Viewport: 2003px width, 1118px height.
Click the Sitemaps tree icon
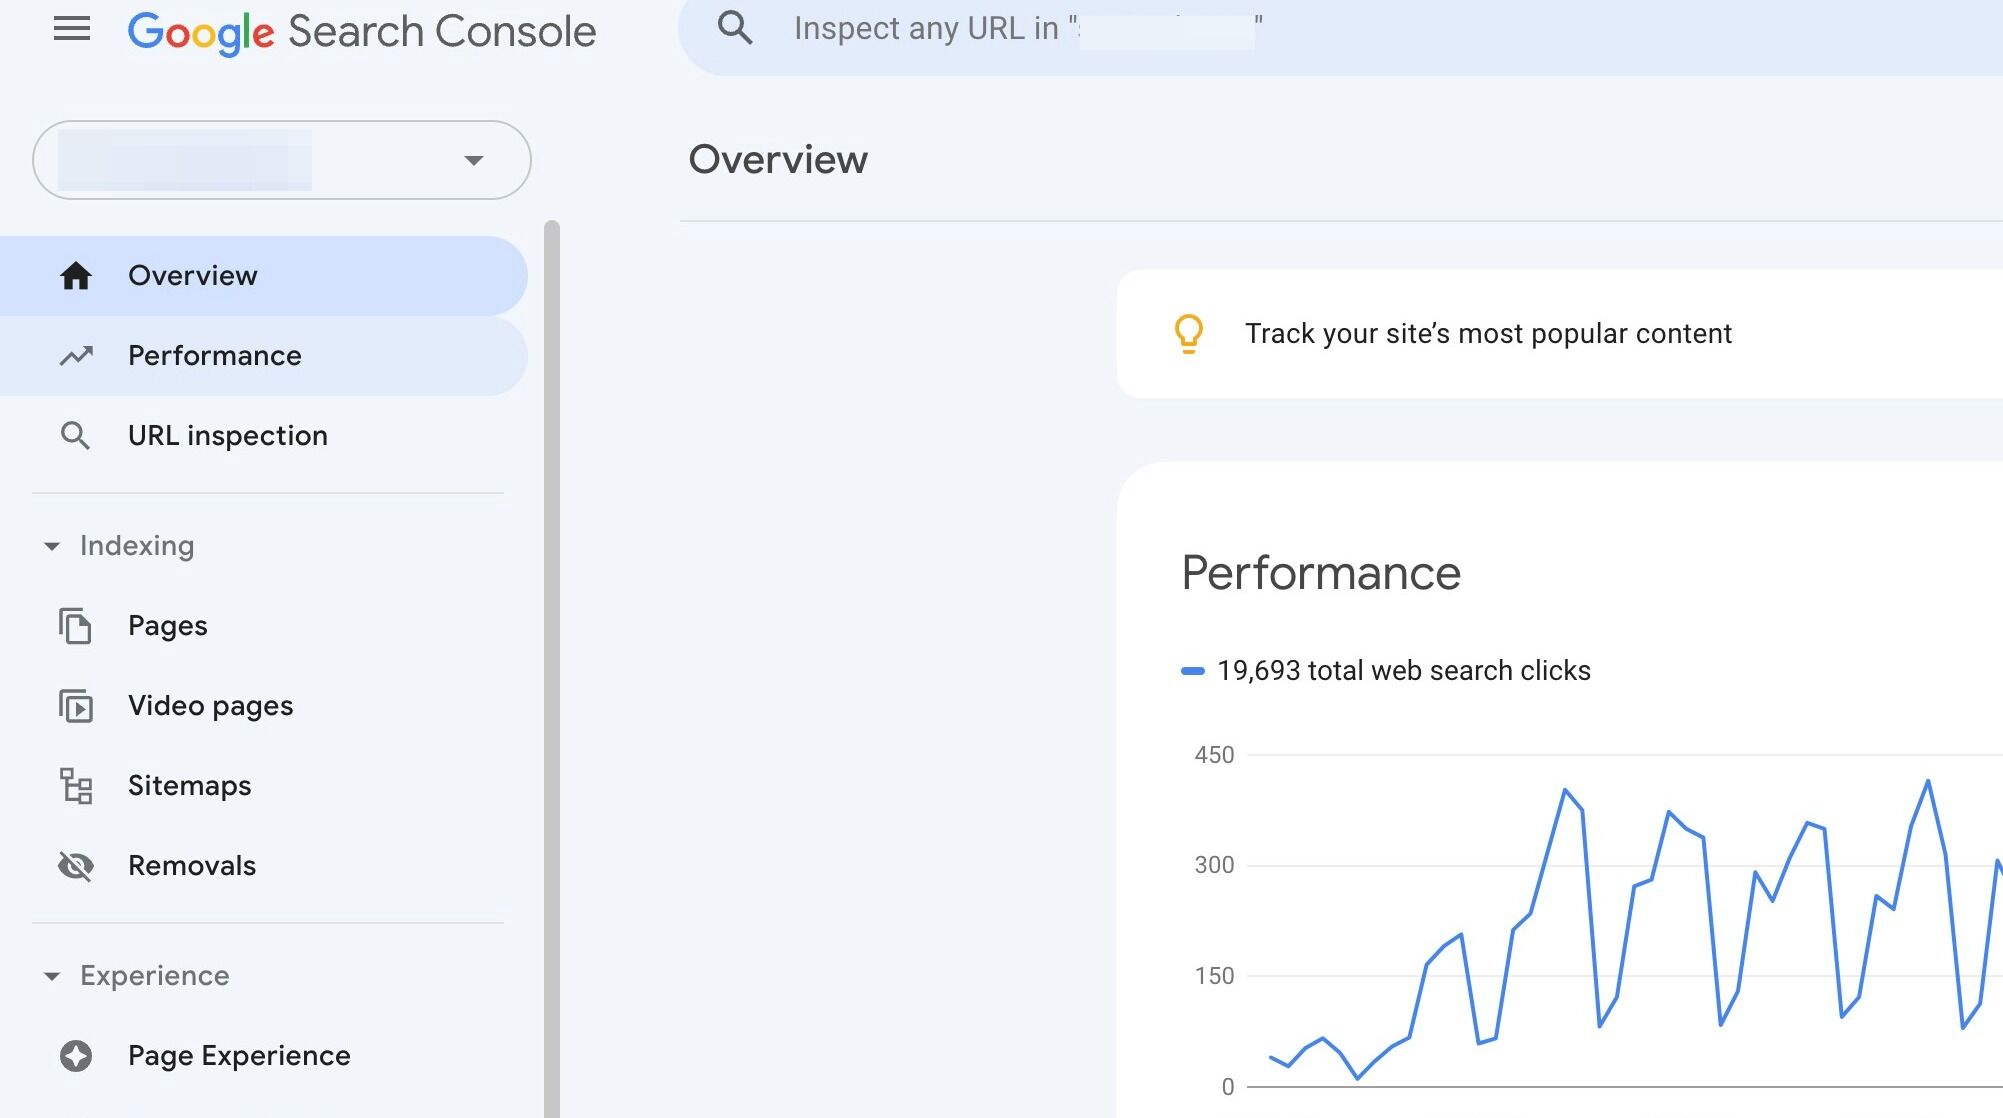(x=76, y=786)
